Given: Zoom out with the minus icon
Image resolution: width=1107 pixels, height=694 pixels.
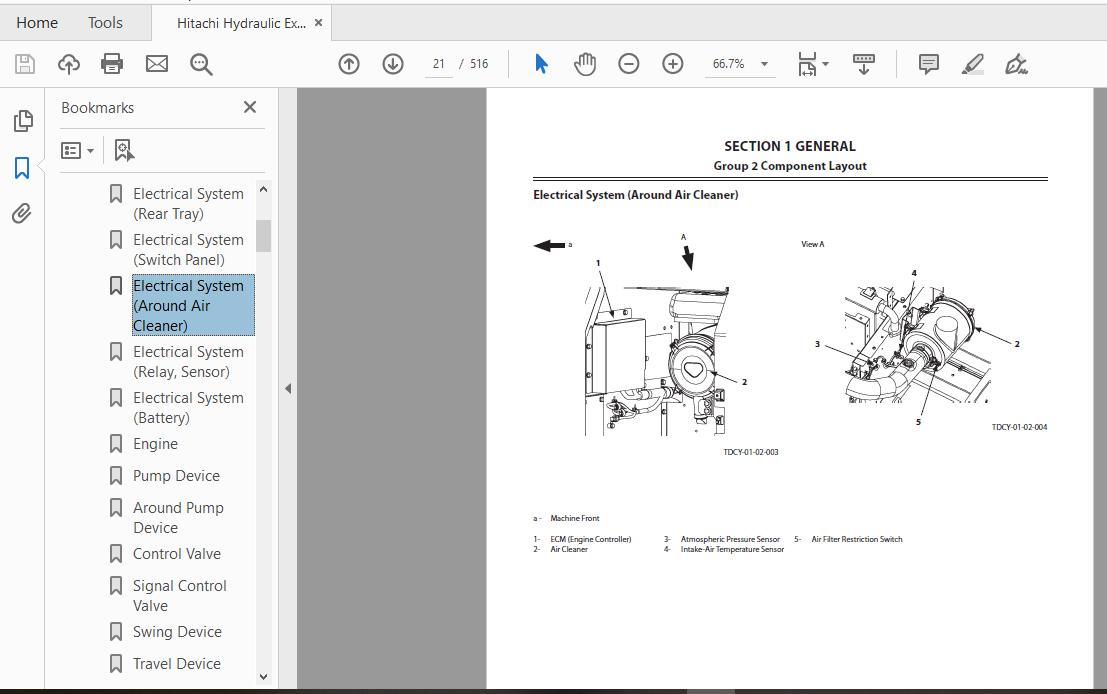Looking at the screenshot, I should pyautogui.click(x=628, y=64).
